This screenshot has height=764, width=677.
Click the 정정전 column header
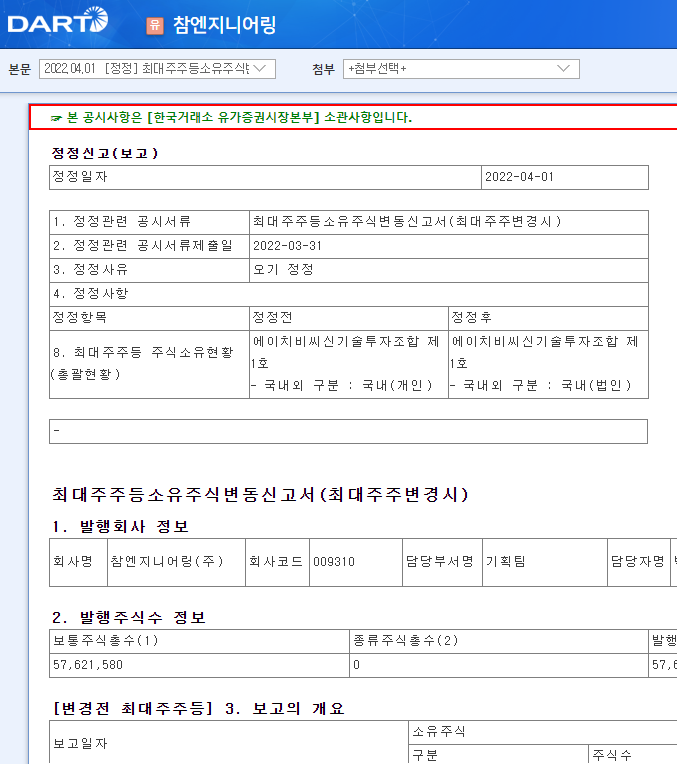coord(348,318)
